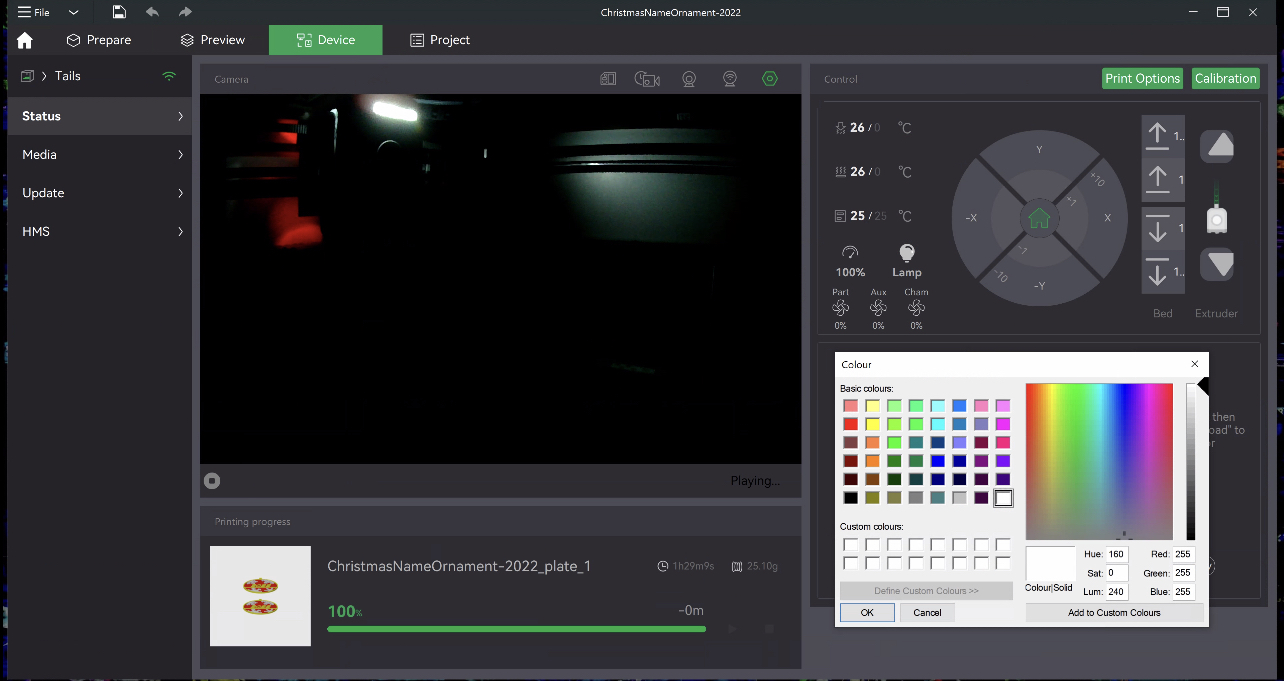Image resolution: width=1284 pixels, height=681 pixels.
Task: Select the white basic colour swatch
Action: 1003,497
